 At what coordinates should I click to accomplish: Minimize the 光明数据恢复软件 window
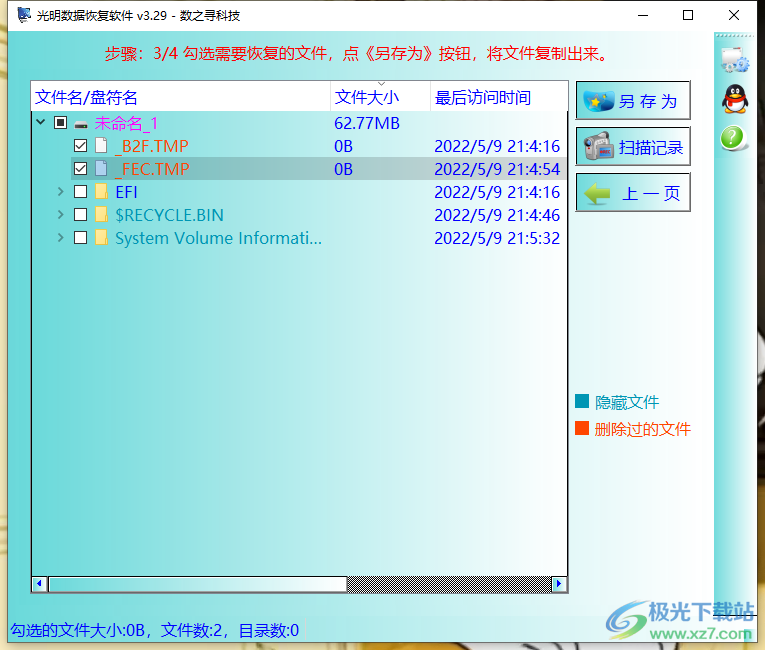point(643,16)
